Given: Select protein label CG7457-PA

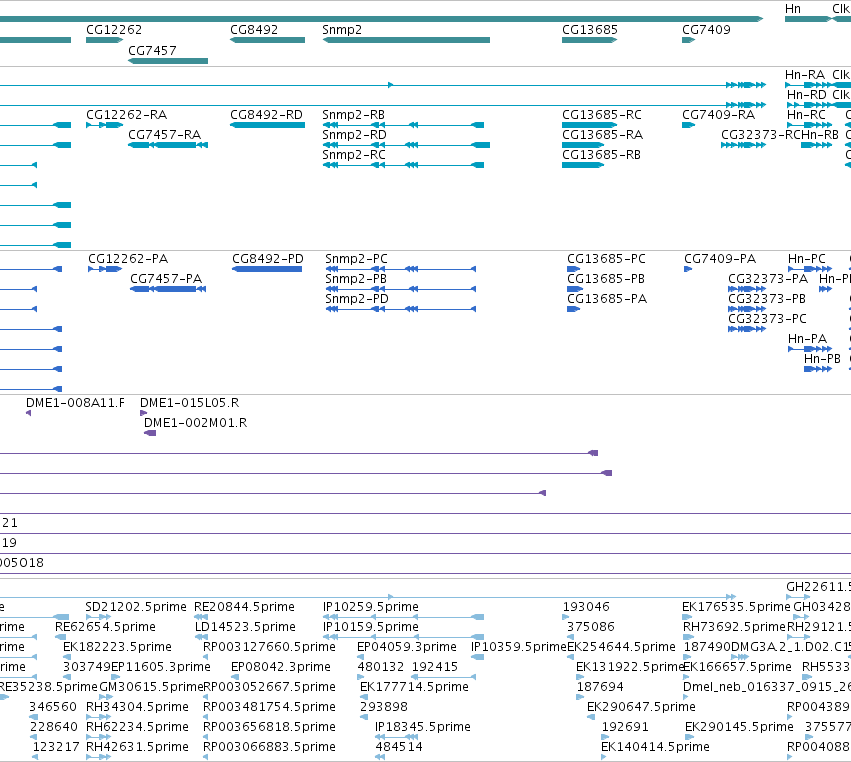Looking at the screenshot, I should tap(166, 279).
